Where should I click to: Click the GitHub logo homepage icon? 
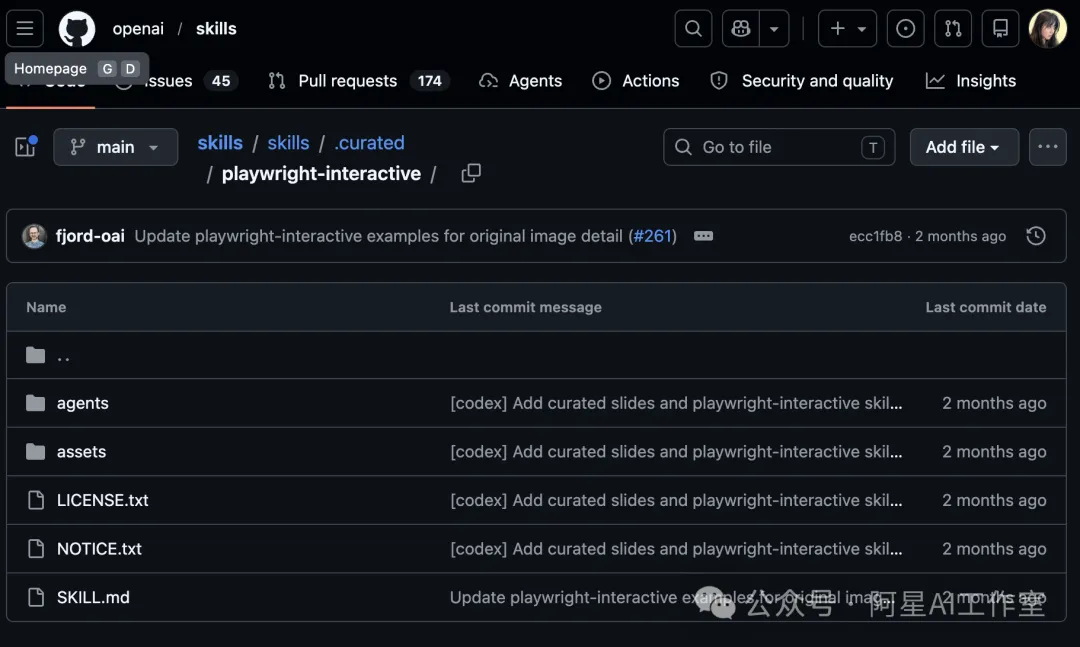(x=76, y=28)
